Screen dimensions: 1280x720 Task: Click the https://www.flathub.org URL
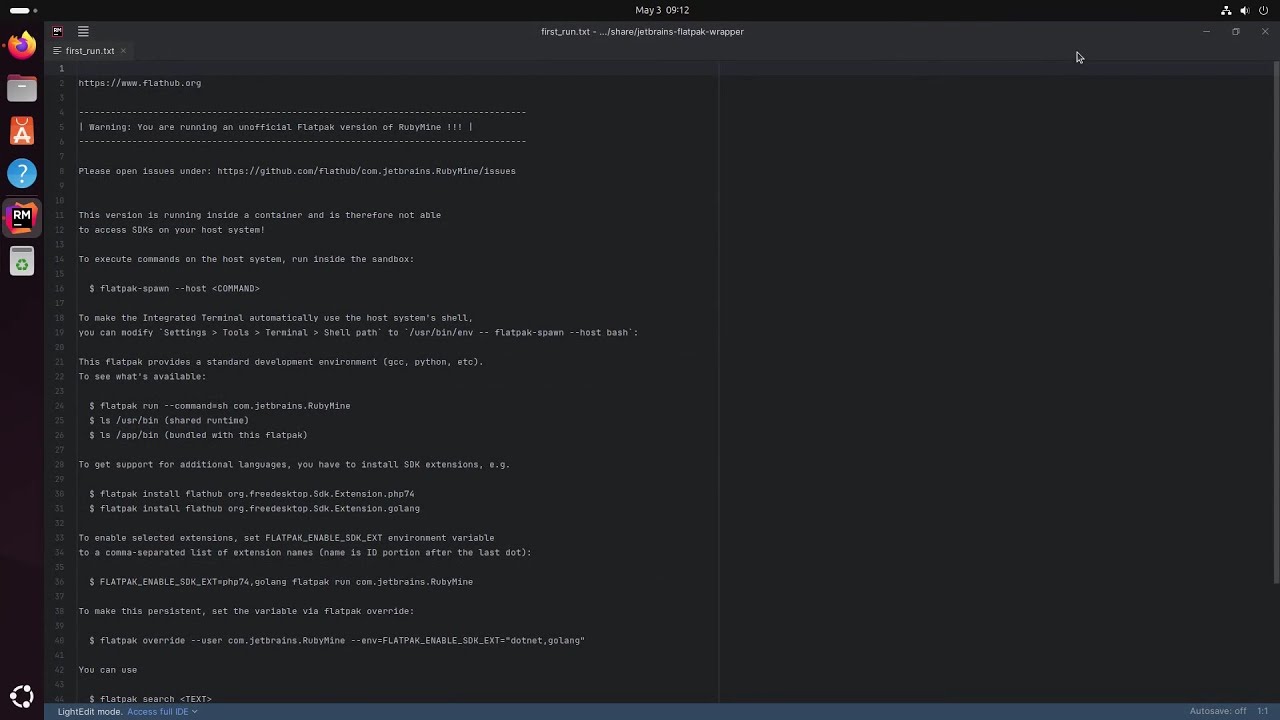tap(140, 83)
